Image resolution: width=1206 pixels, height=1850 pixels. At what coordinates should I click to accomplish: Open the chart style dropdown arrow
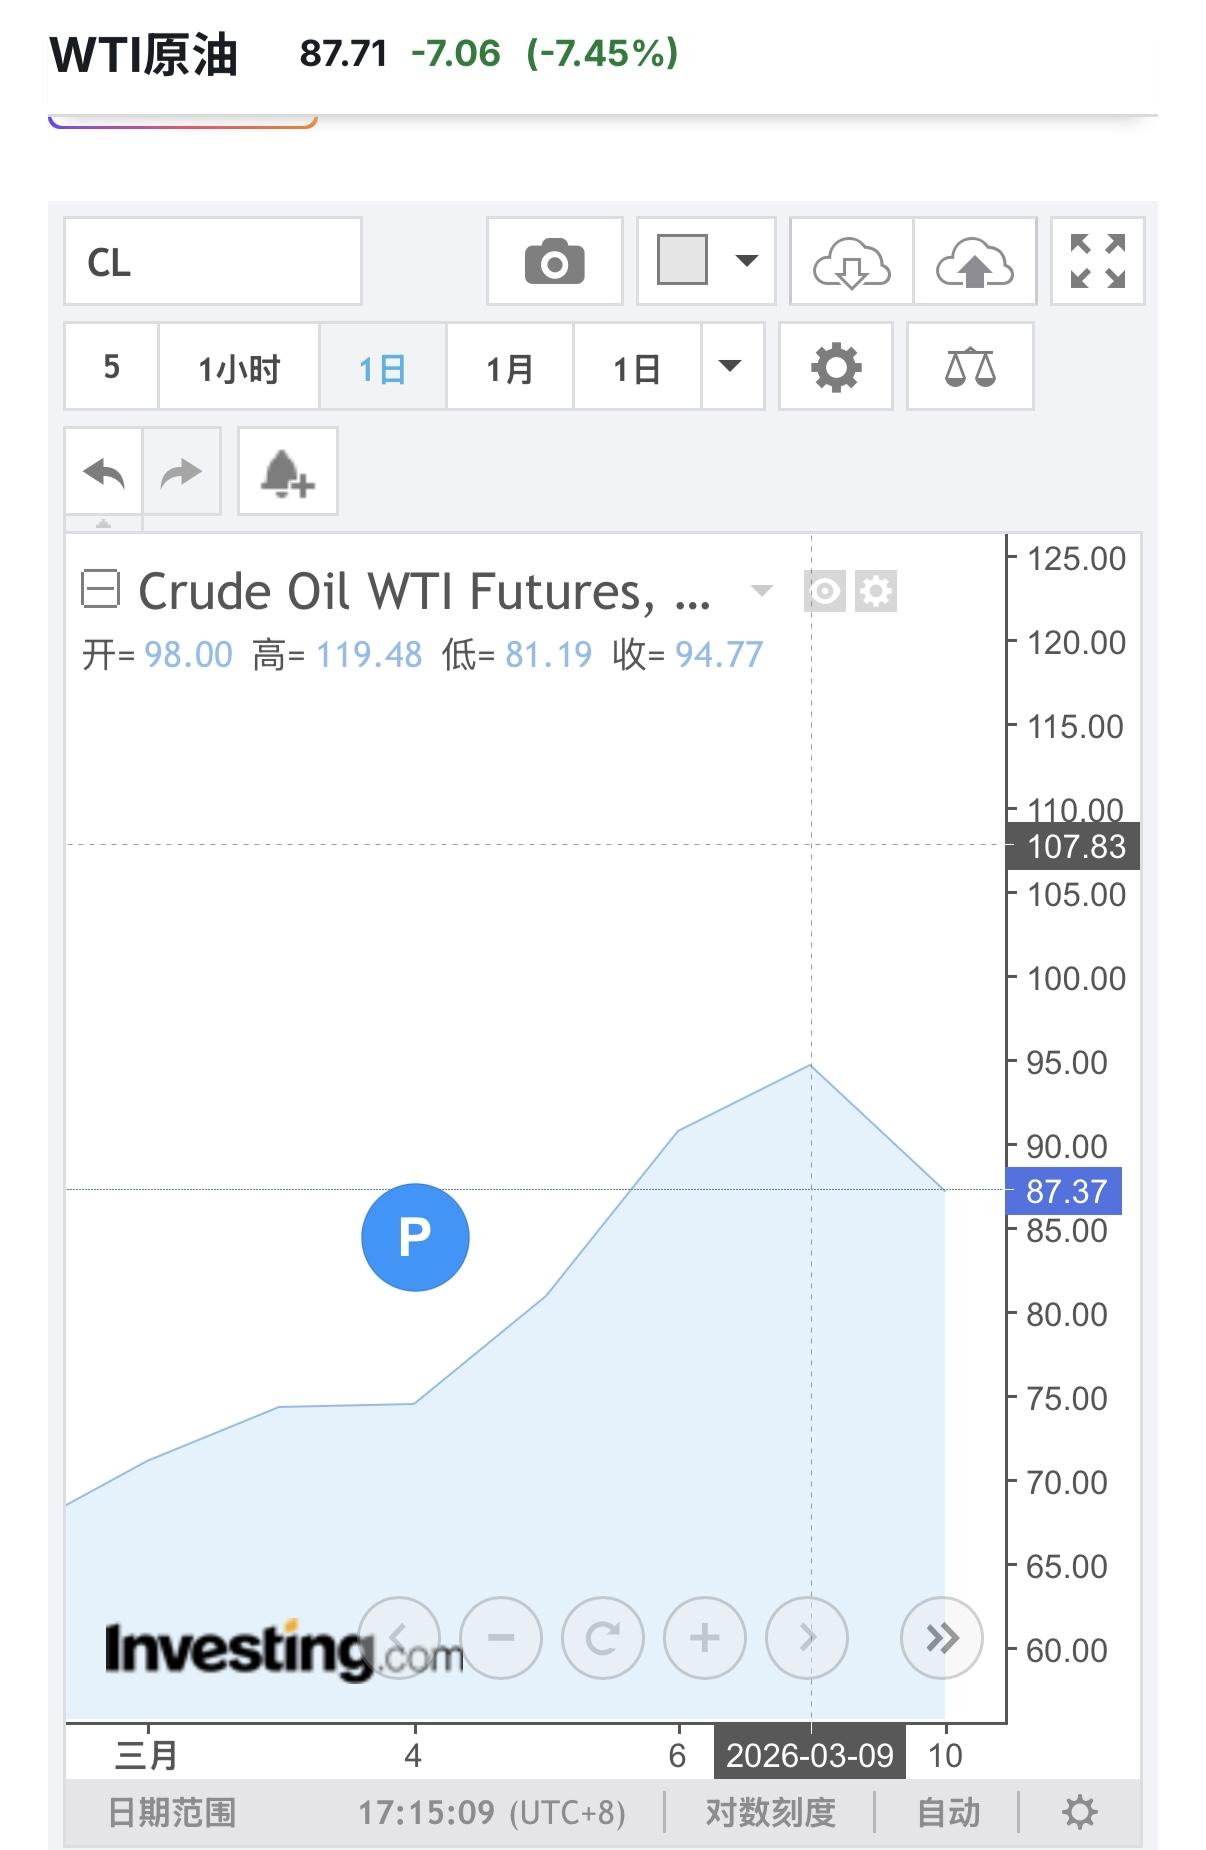(x=746, y=261)
